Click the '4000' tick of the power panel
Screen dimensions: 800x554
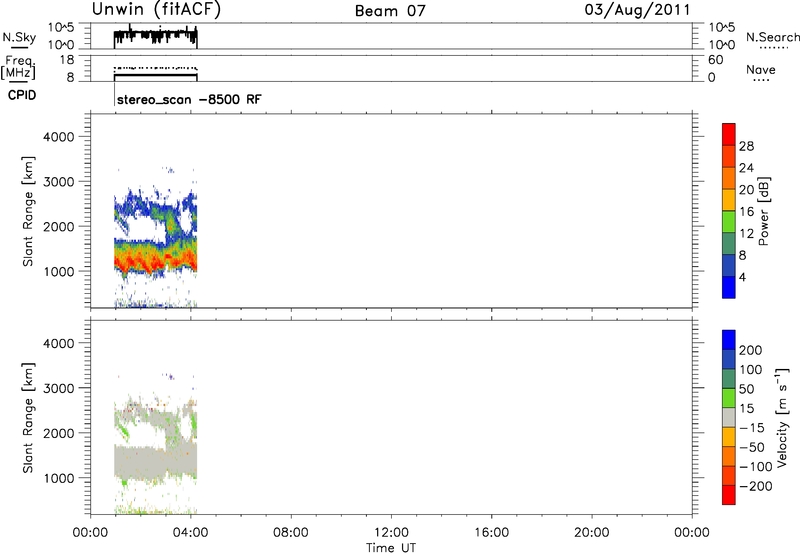pyautogui.click(x=59, y=137)
